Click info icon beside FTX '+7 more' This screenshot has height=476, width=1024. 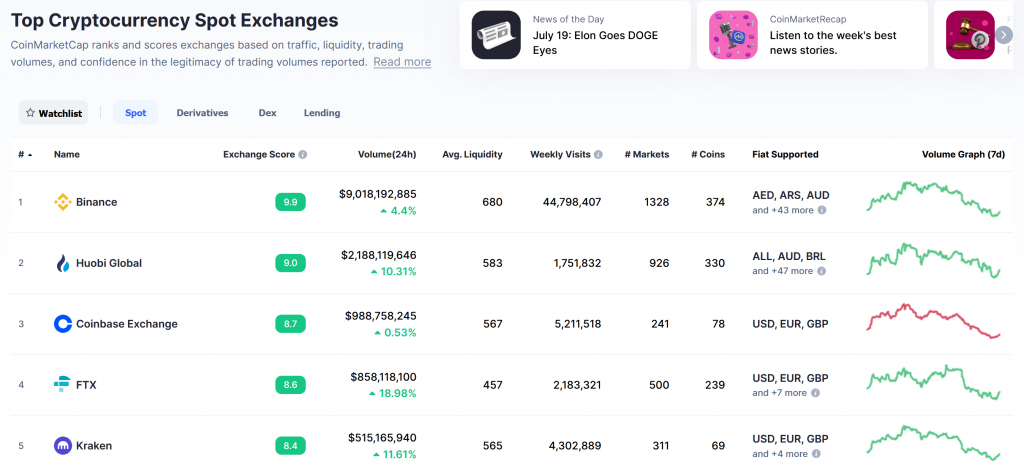(x=816, y=393)
